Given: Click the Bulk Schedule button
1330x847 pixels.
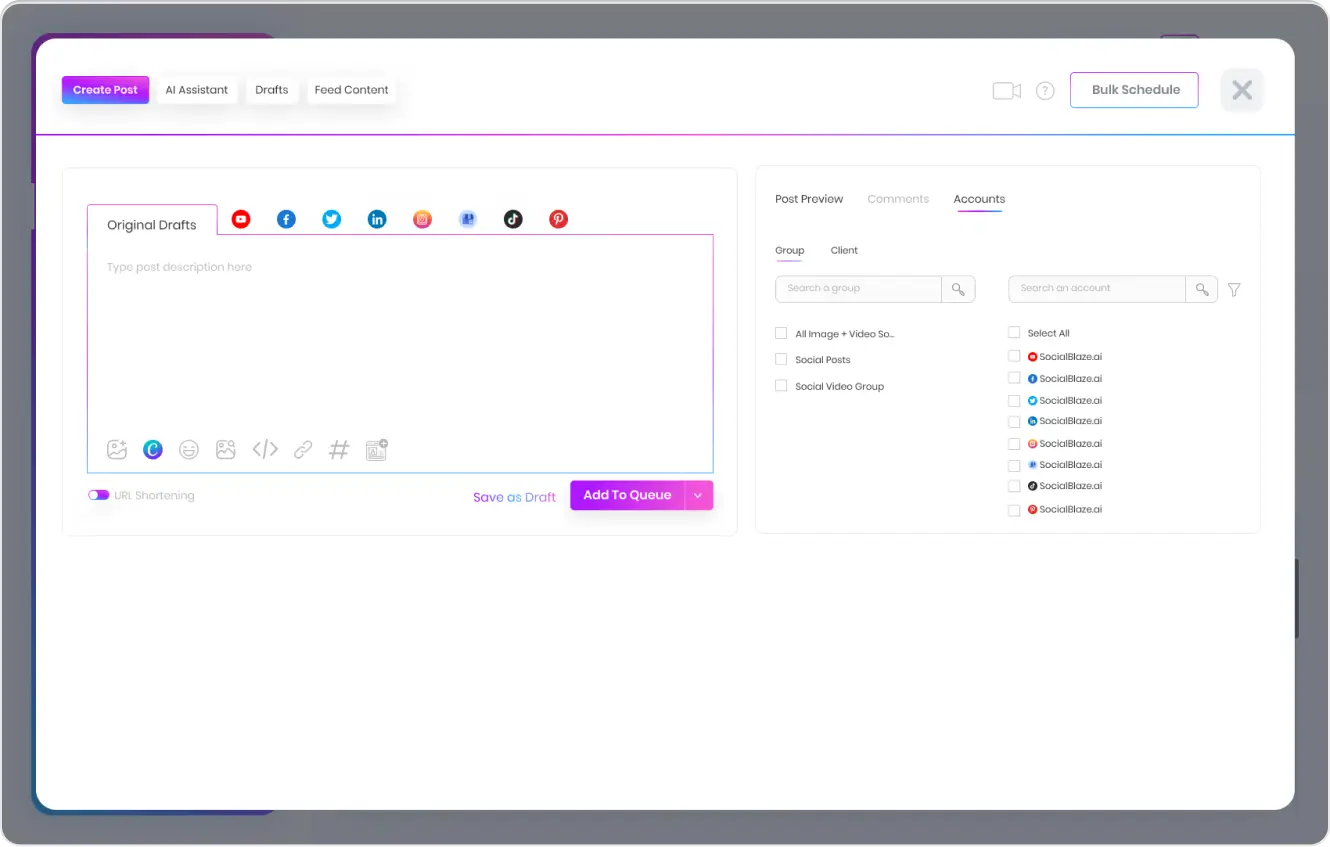Looking at the screenshot, I should (1134, 90).
